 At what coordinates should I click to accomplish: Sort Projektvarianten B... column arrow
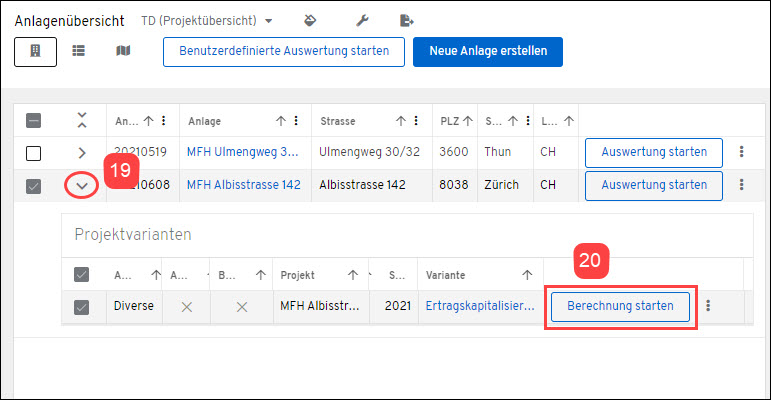tap(261, 275)
